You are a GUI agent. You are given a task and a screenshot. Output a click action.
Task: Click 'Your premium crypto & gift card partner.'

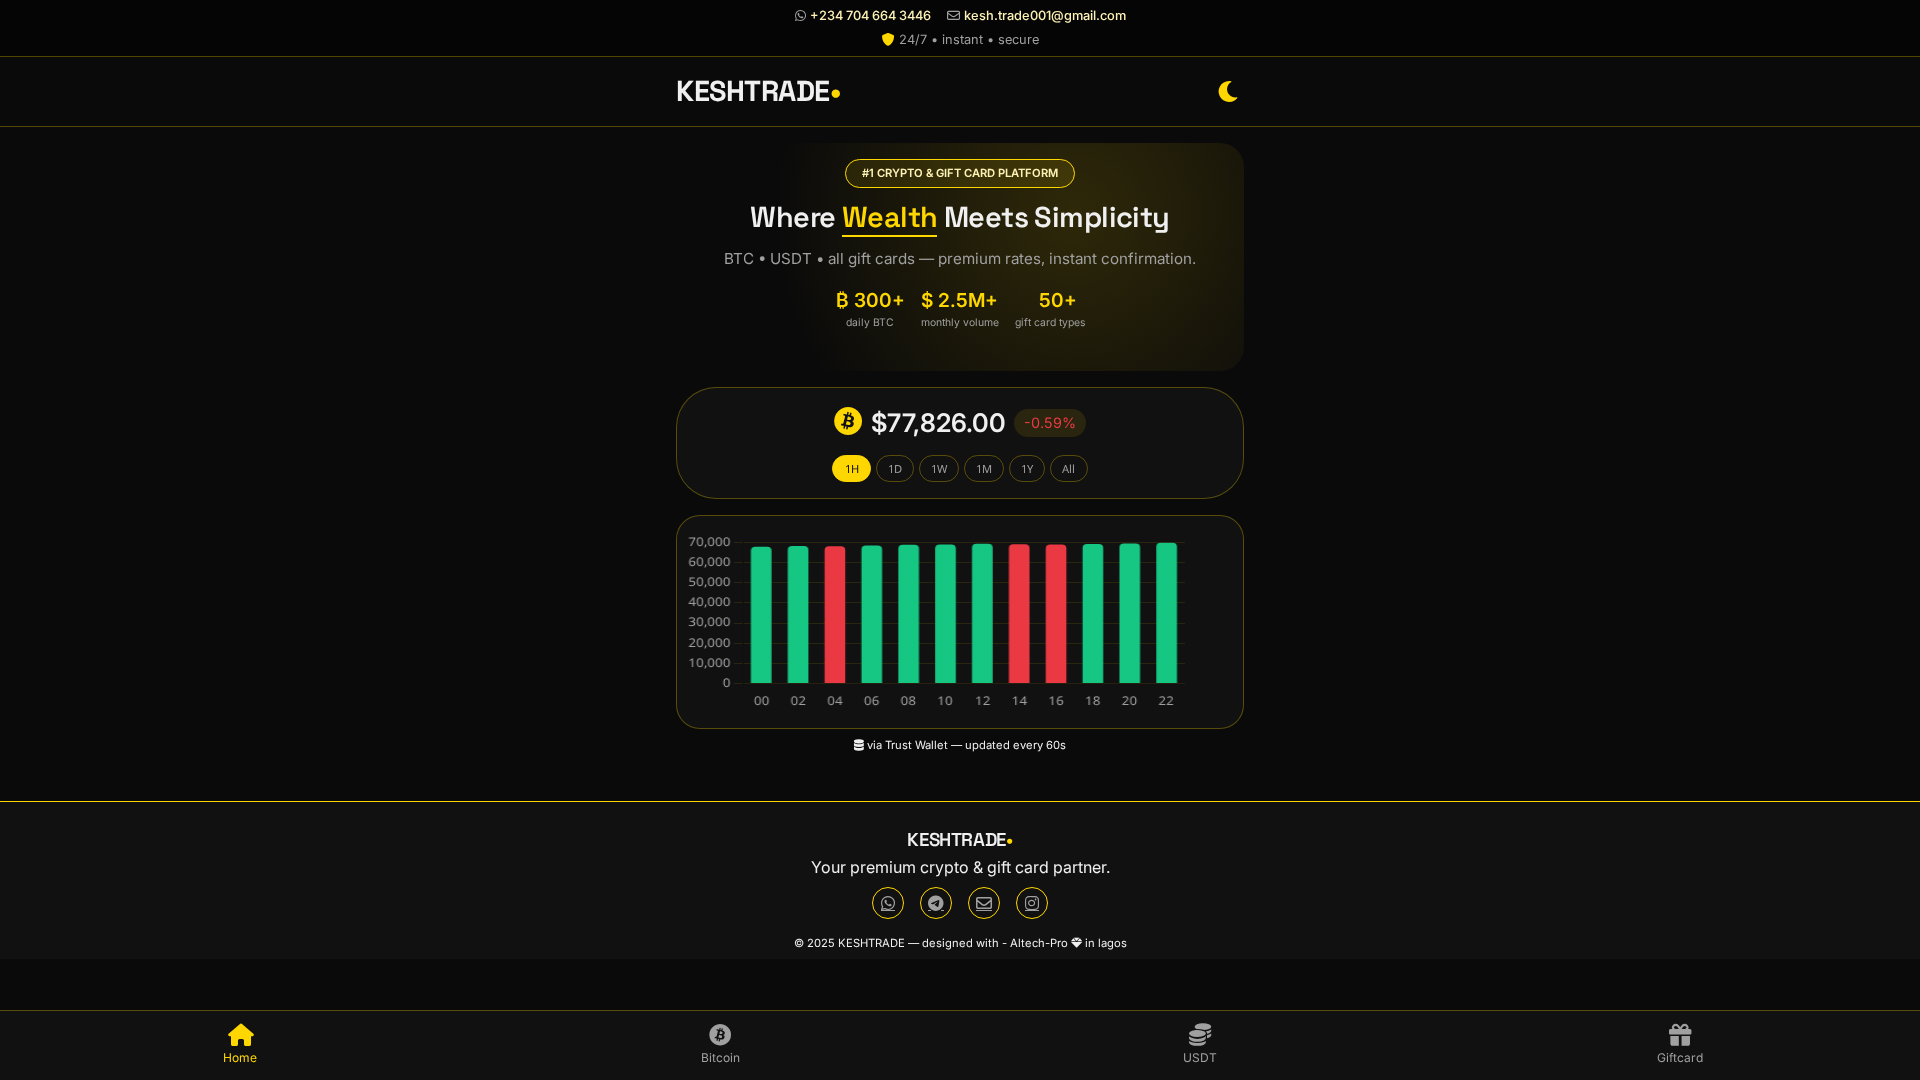(960, 868)
